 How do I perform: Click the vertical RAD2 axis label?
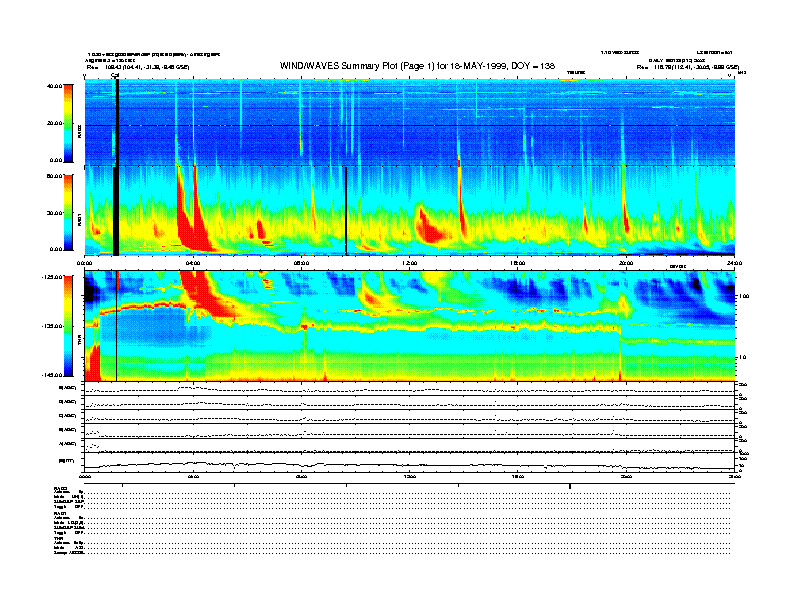click(79, 131)
